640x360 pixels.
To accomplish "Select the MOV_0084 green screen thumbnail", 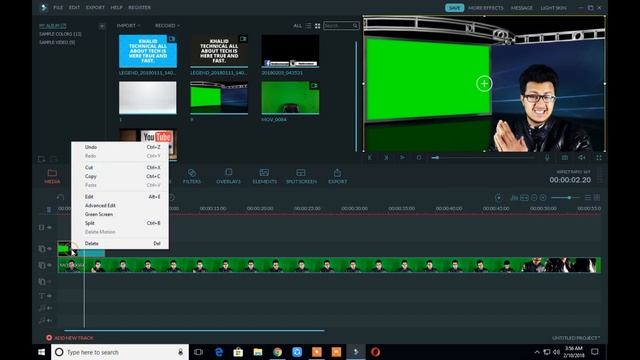I will pyautogui.click(x=290, y=98).
